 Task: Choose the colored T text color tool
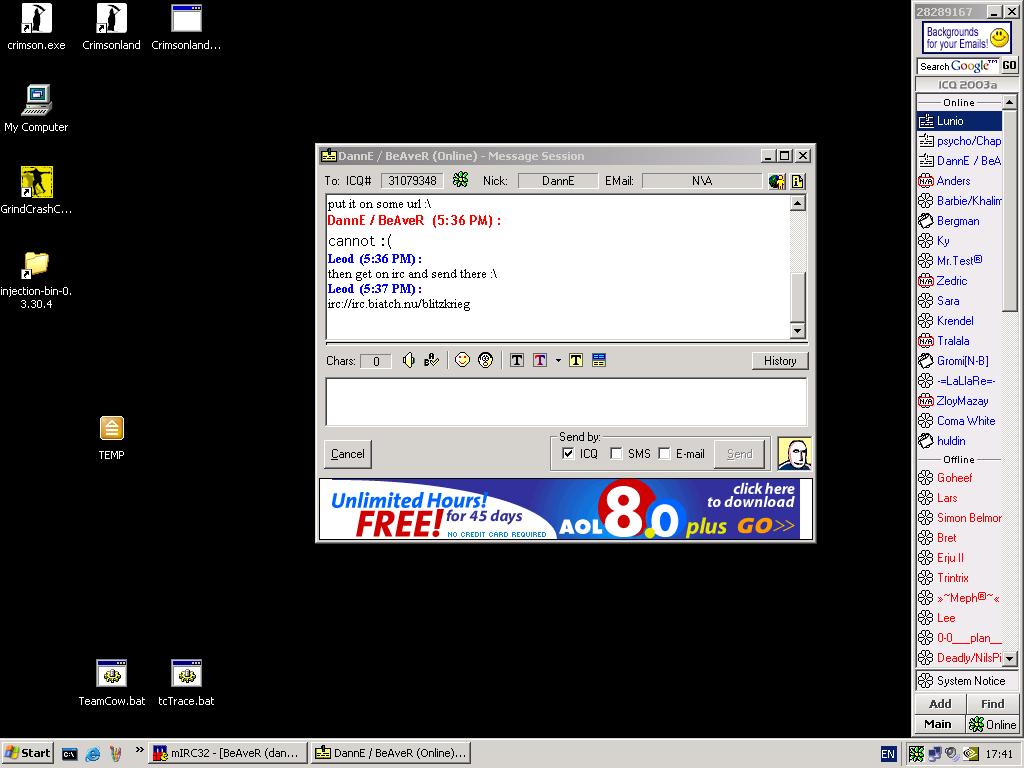coord(539,360)
